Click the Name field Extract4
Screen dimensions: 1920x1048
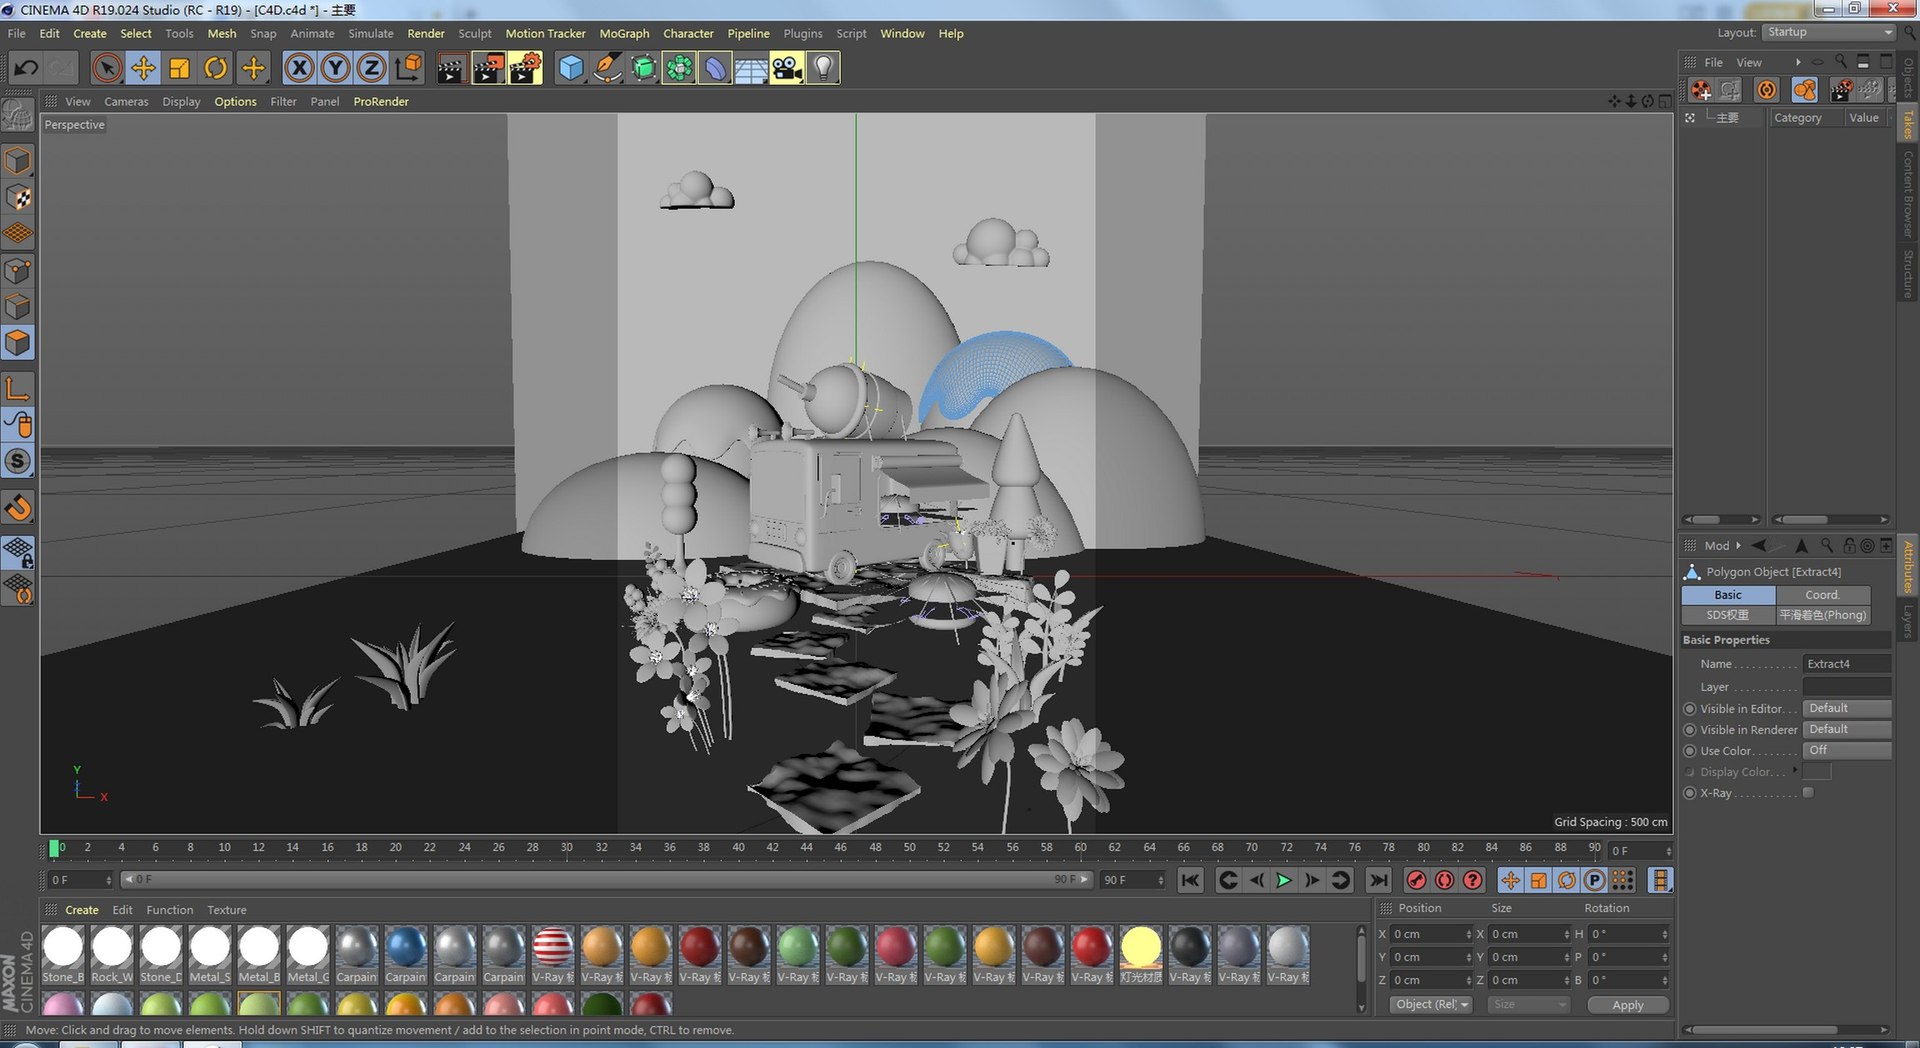(1846, 664)
